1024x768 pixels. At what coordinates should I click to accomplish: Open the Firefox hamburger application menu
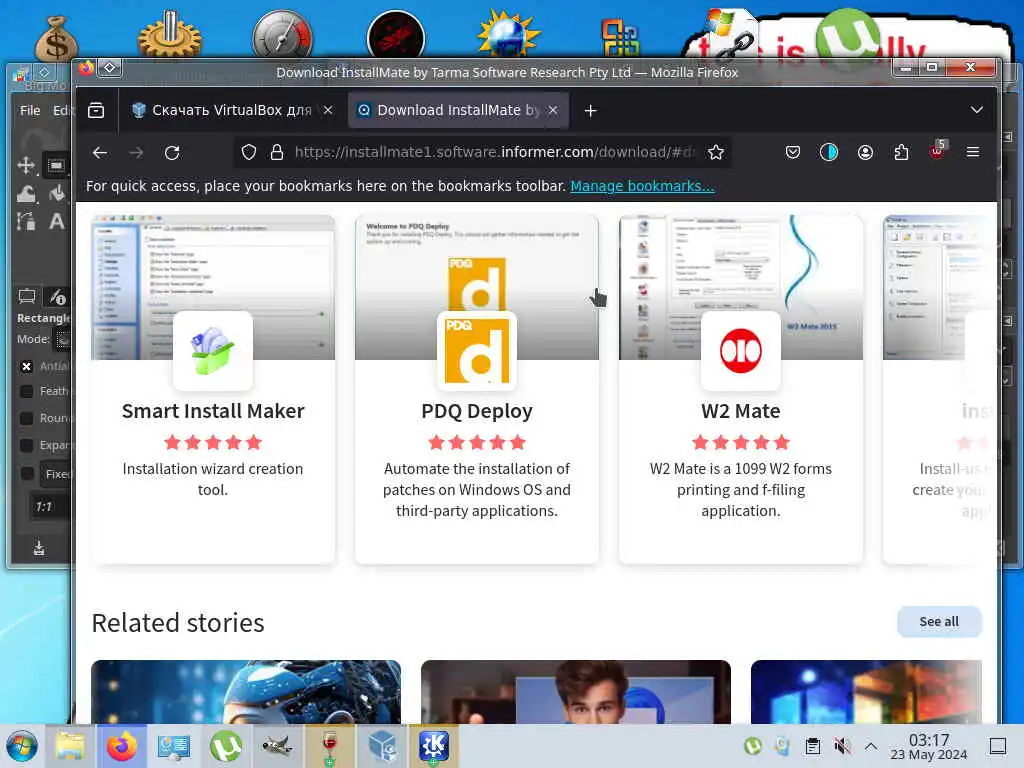click(973, 152)
